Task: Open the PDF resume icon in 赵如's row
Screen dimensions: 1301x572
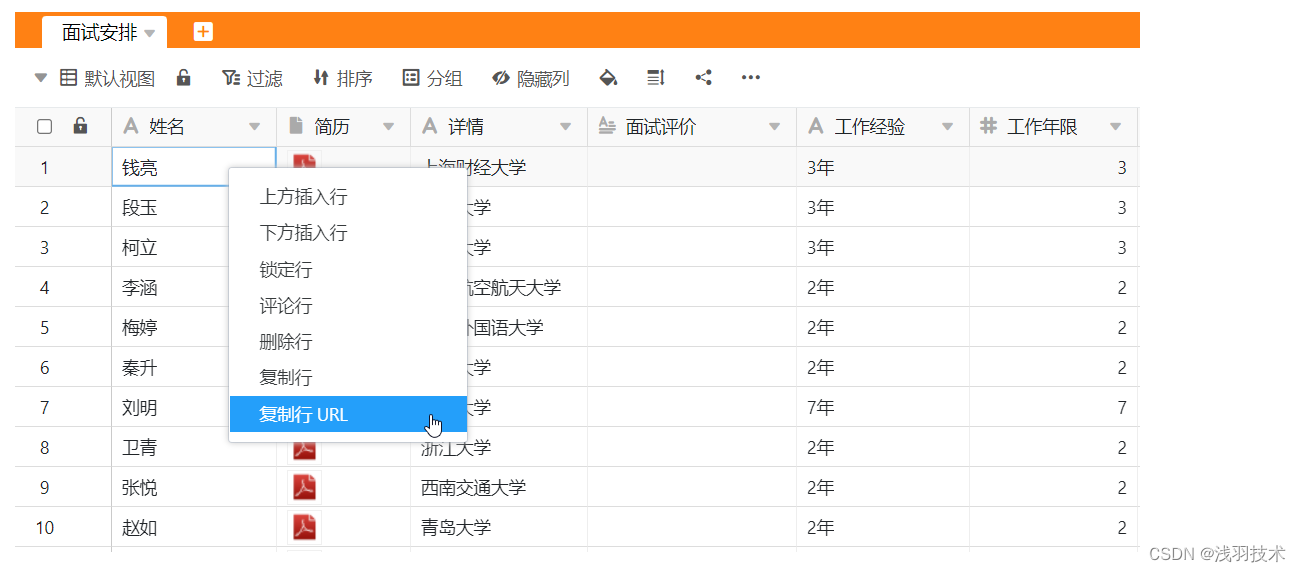Action: [304, 527]
